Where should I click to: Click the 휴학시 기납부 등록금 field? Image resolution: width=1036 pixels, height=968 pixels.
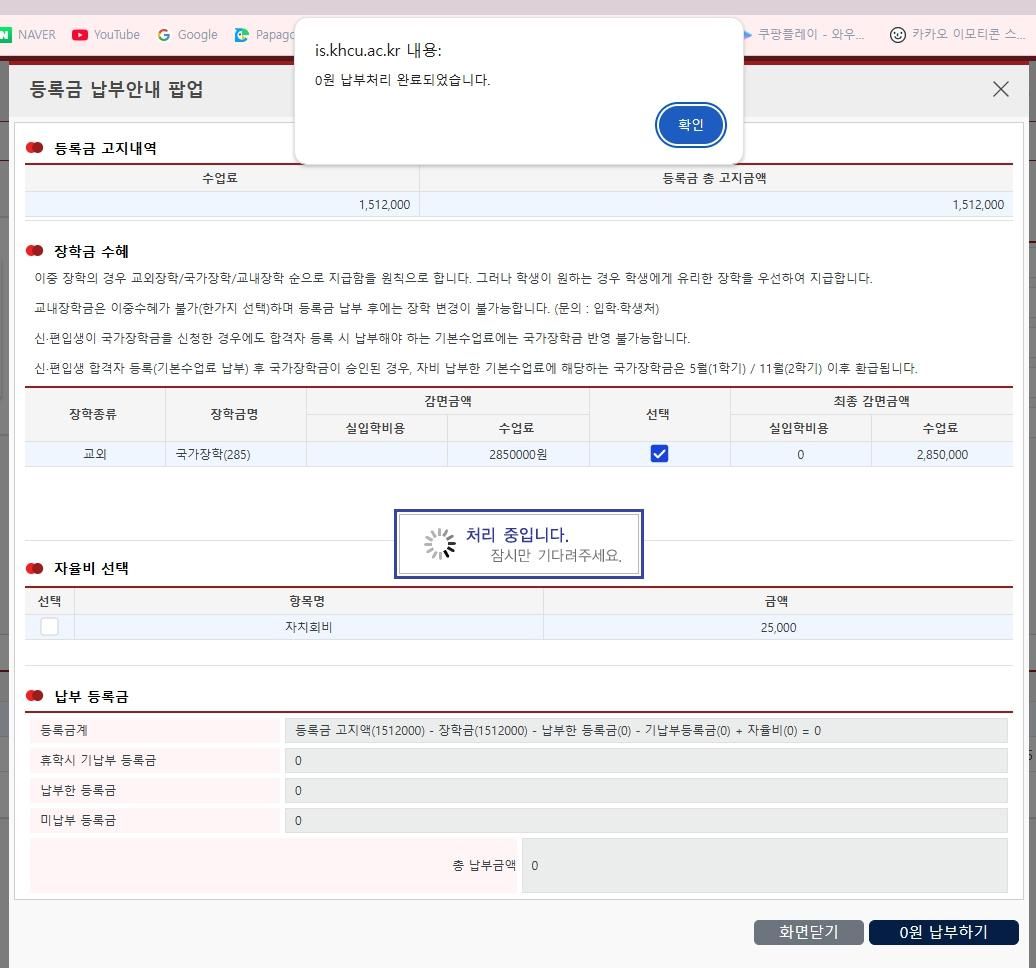coord(645,760)
